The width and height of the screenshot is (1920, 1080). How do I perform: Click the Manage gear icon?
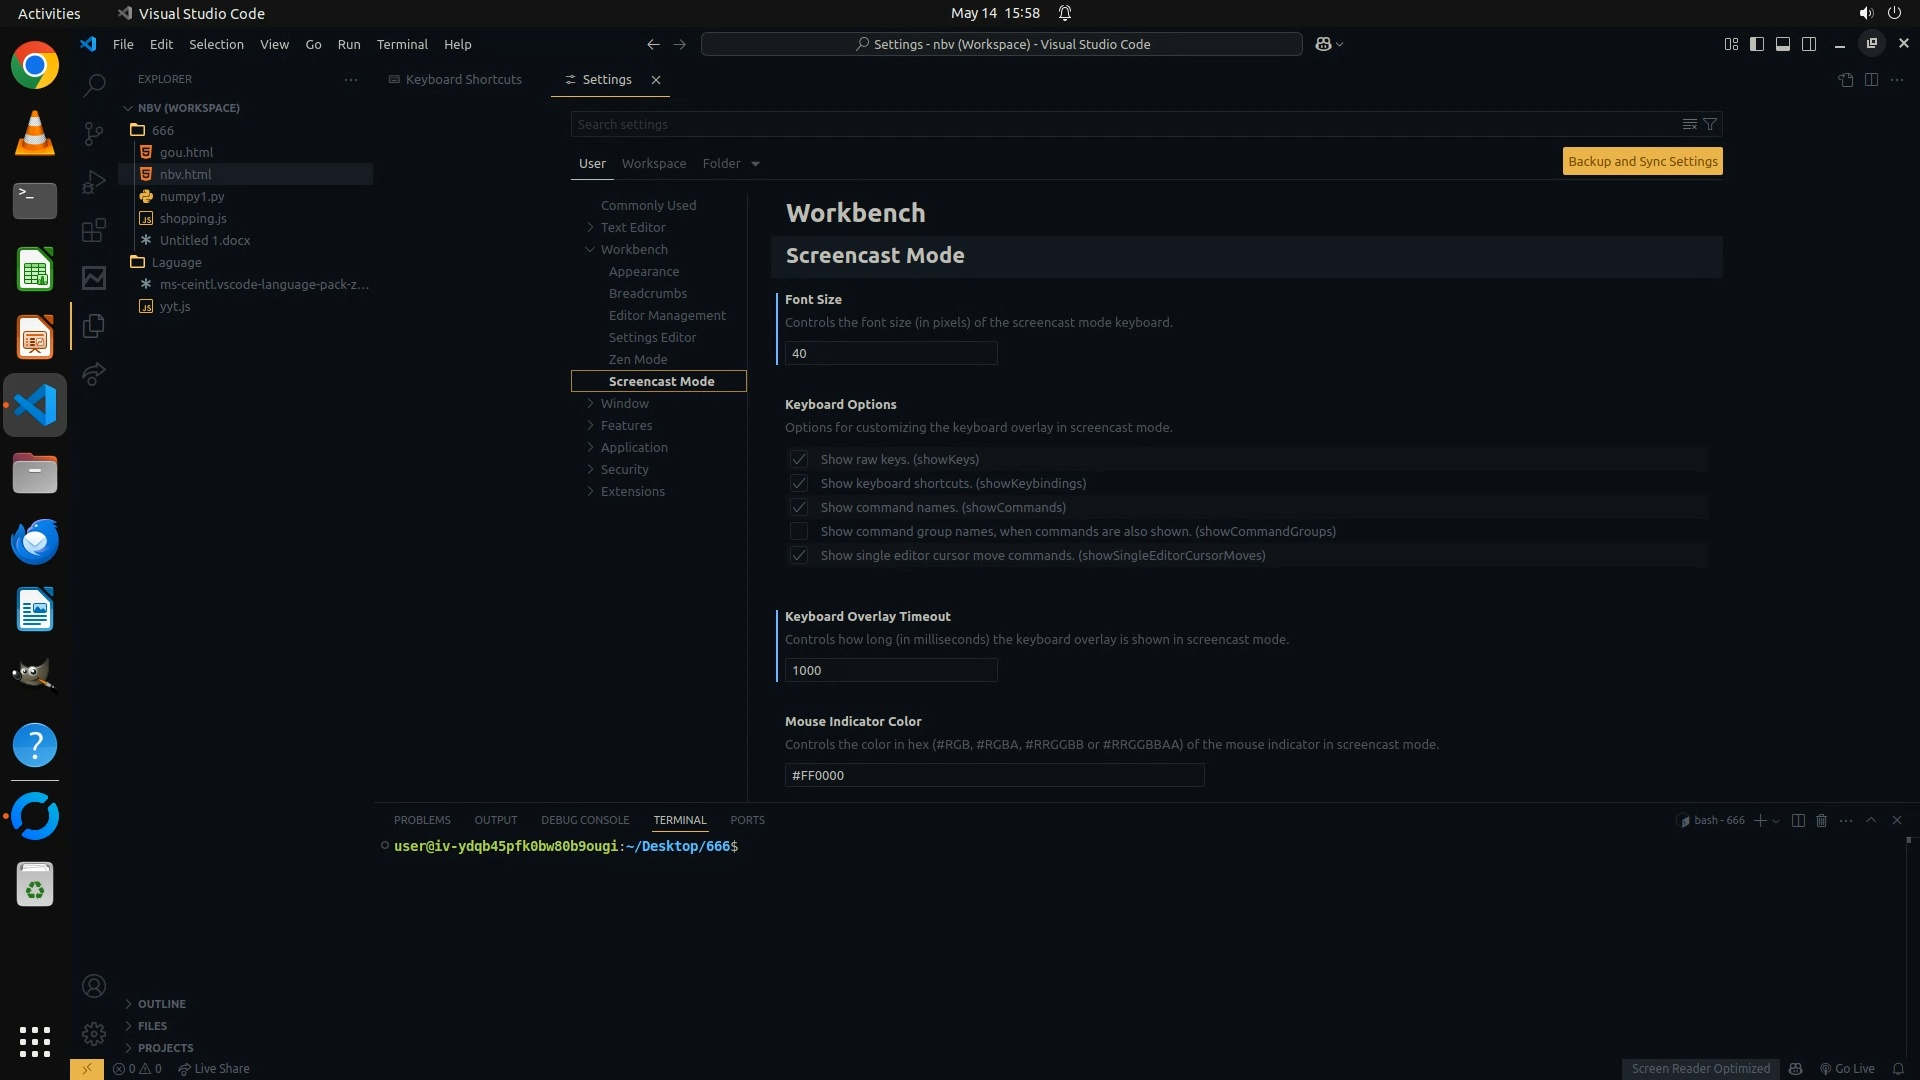point(94,1033)
